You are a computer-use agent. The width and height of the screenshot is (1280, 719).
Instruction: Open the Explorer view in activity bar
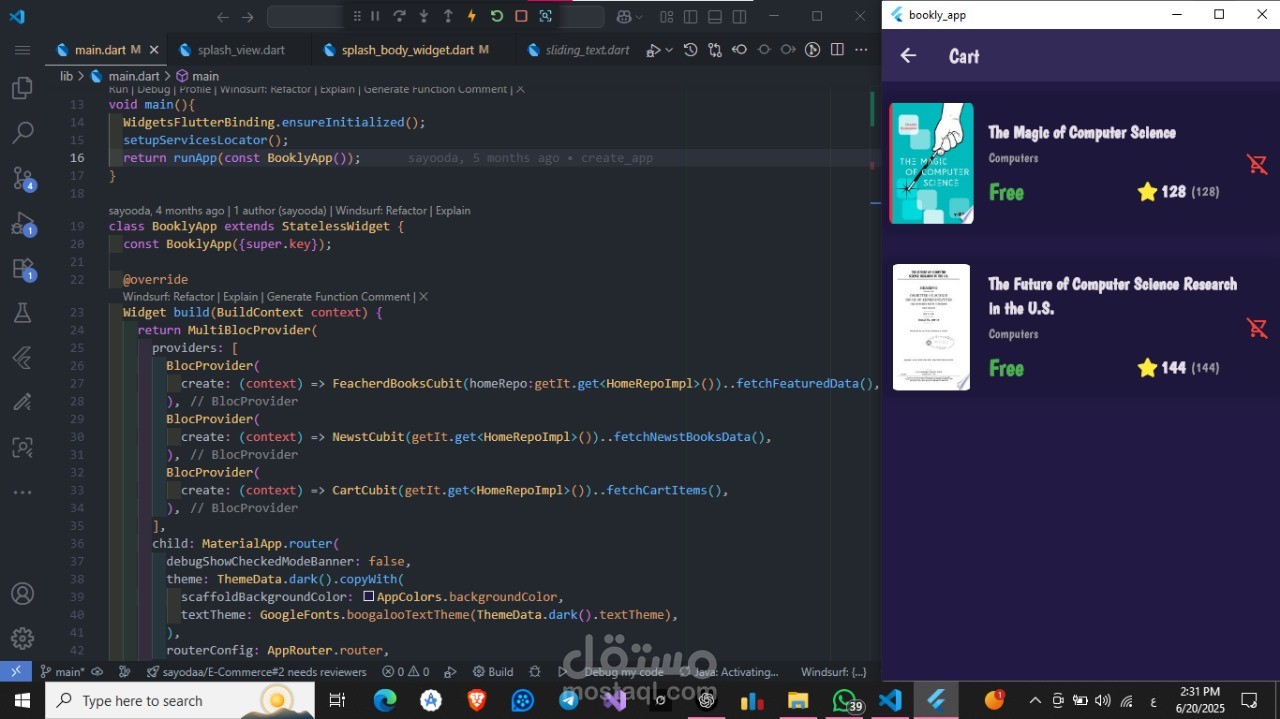pyautogui.click(x=22, y=89)
